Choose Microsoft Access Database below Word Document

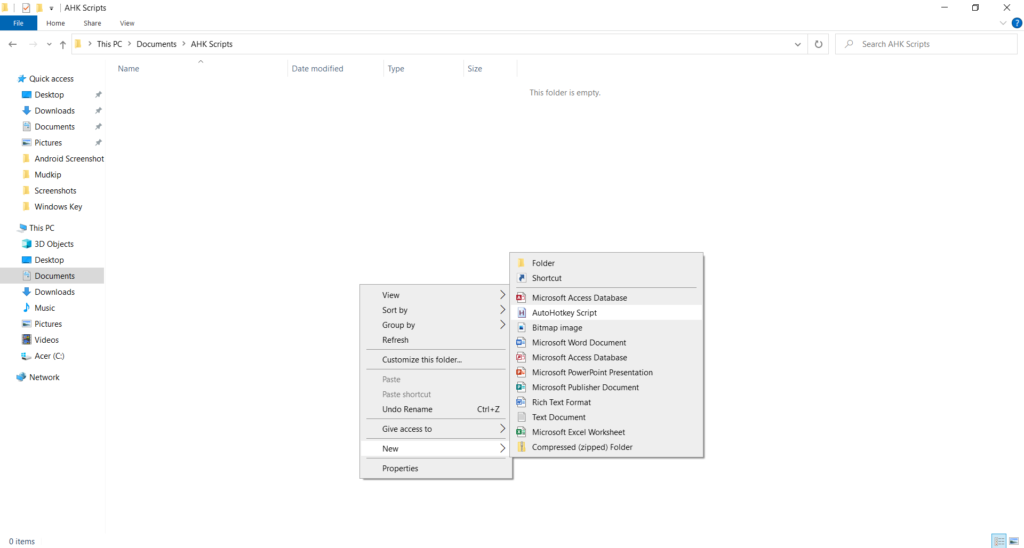[606, 358]
